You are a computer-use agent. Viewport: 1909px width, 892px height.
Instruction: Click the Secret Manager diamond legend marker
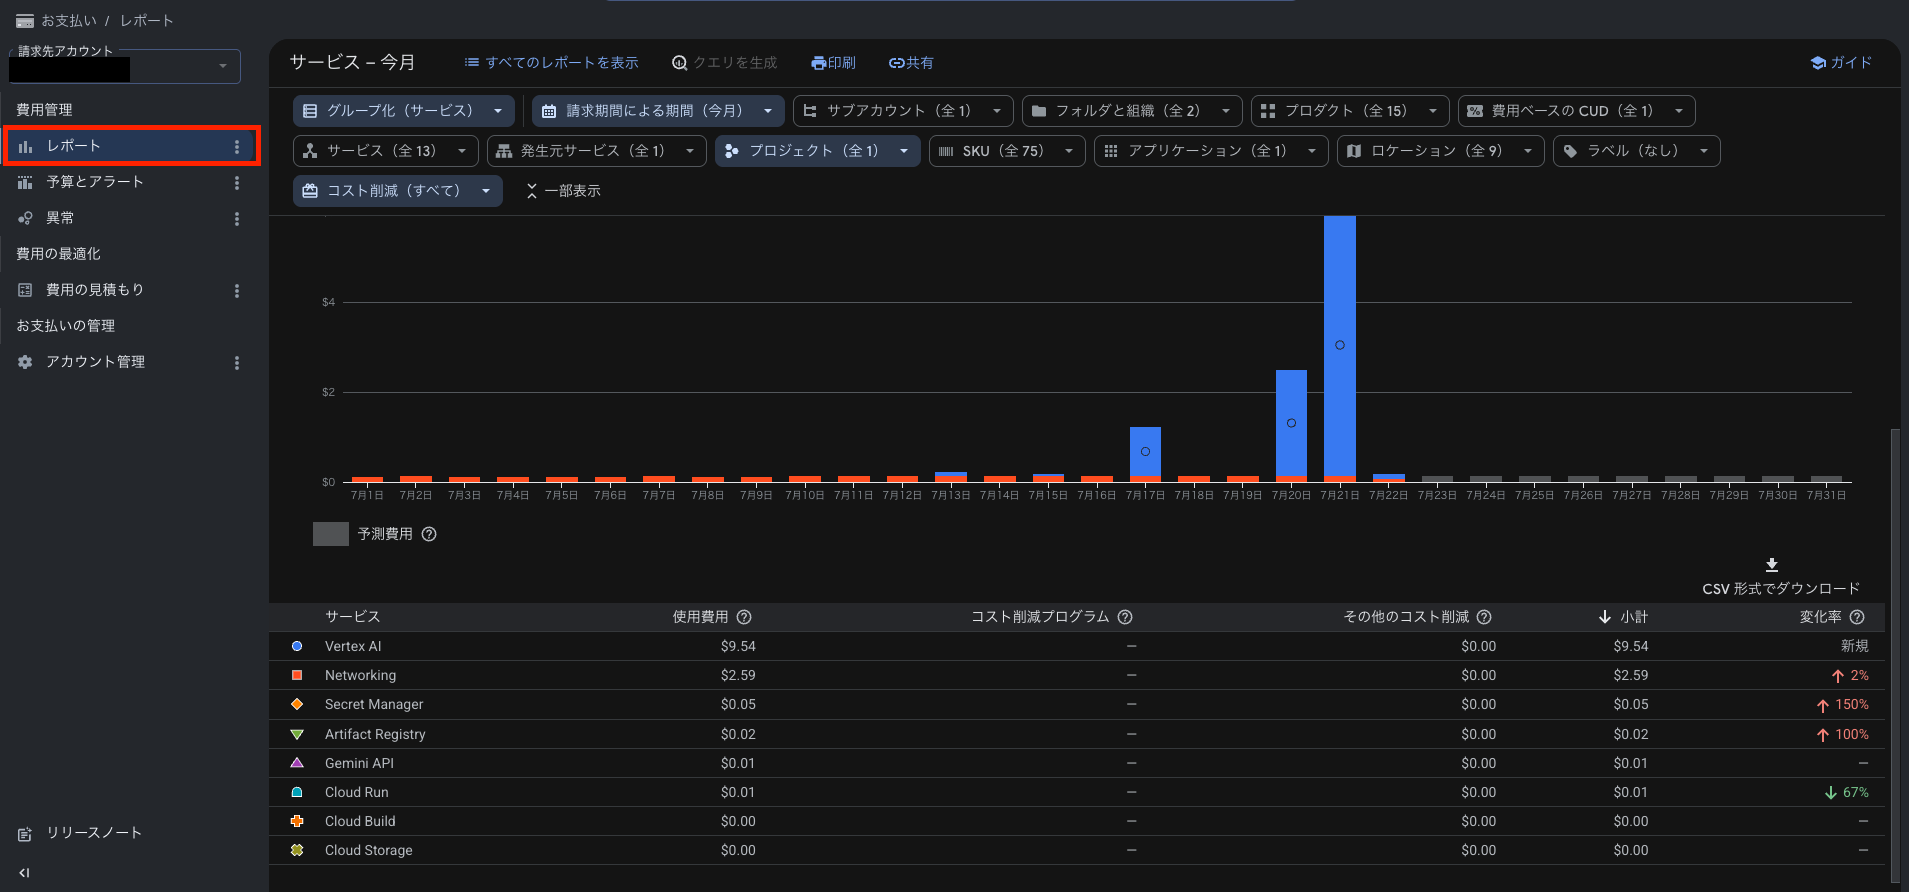pos(297,704)
